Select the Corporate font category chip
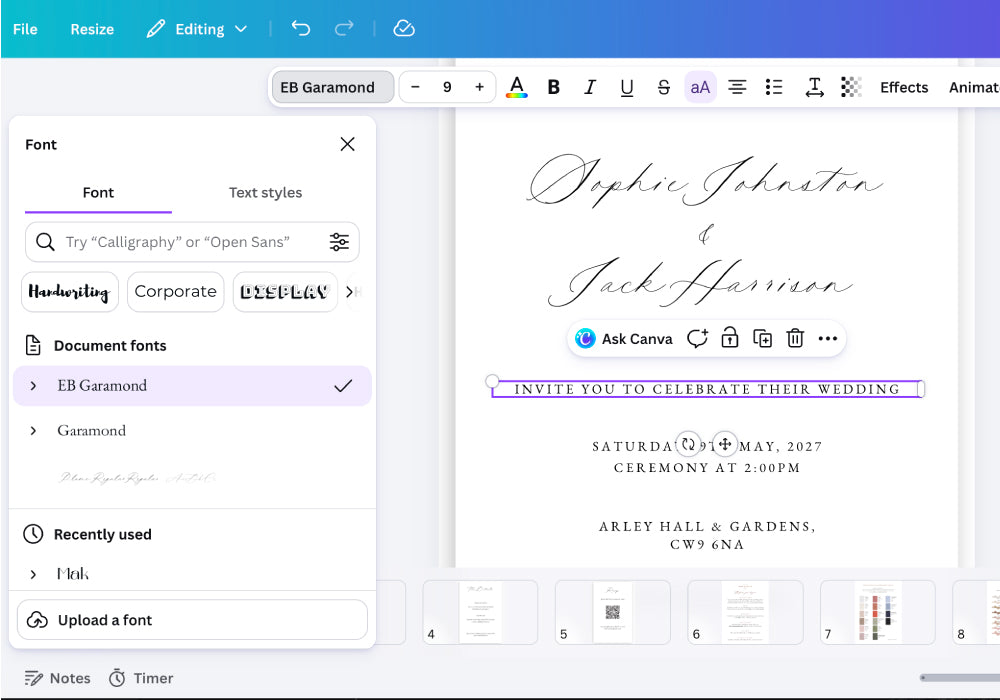1000x700 pixels. (175, 292)
